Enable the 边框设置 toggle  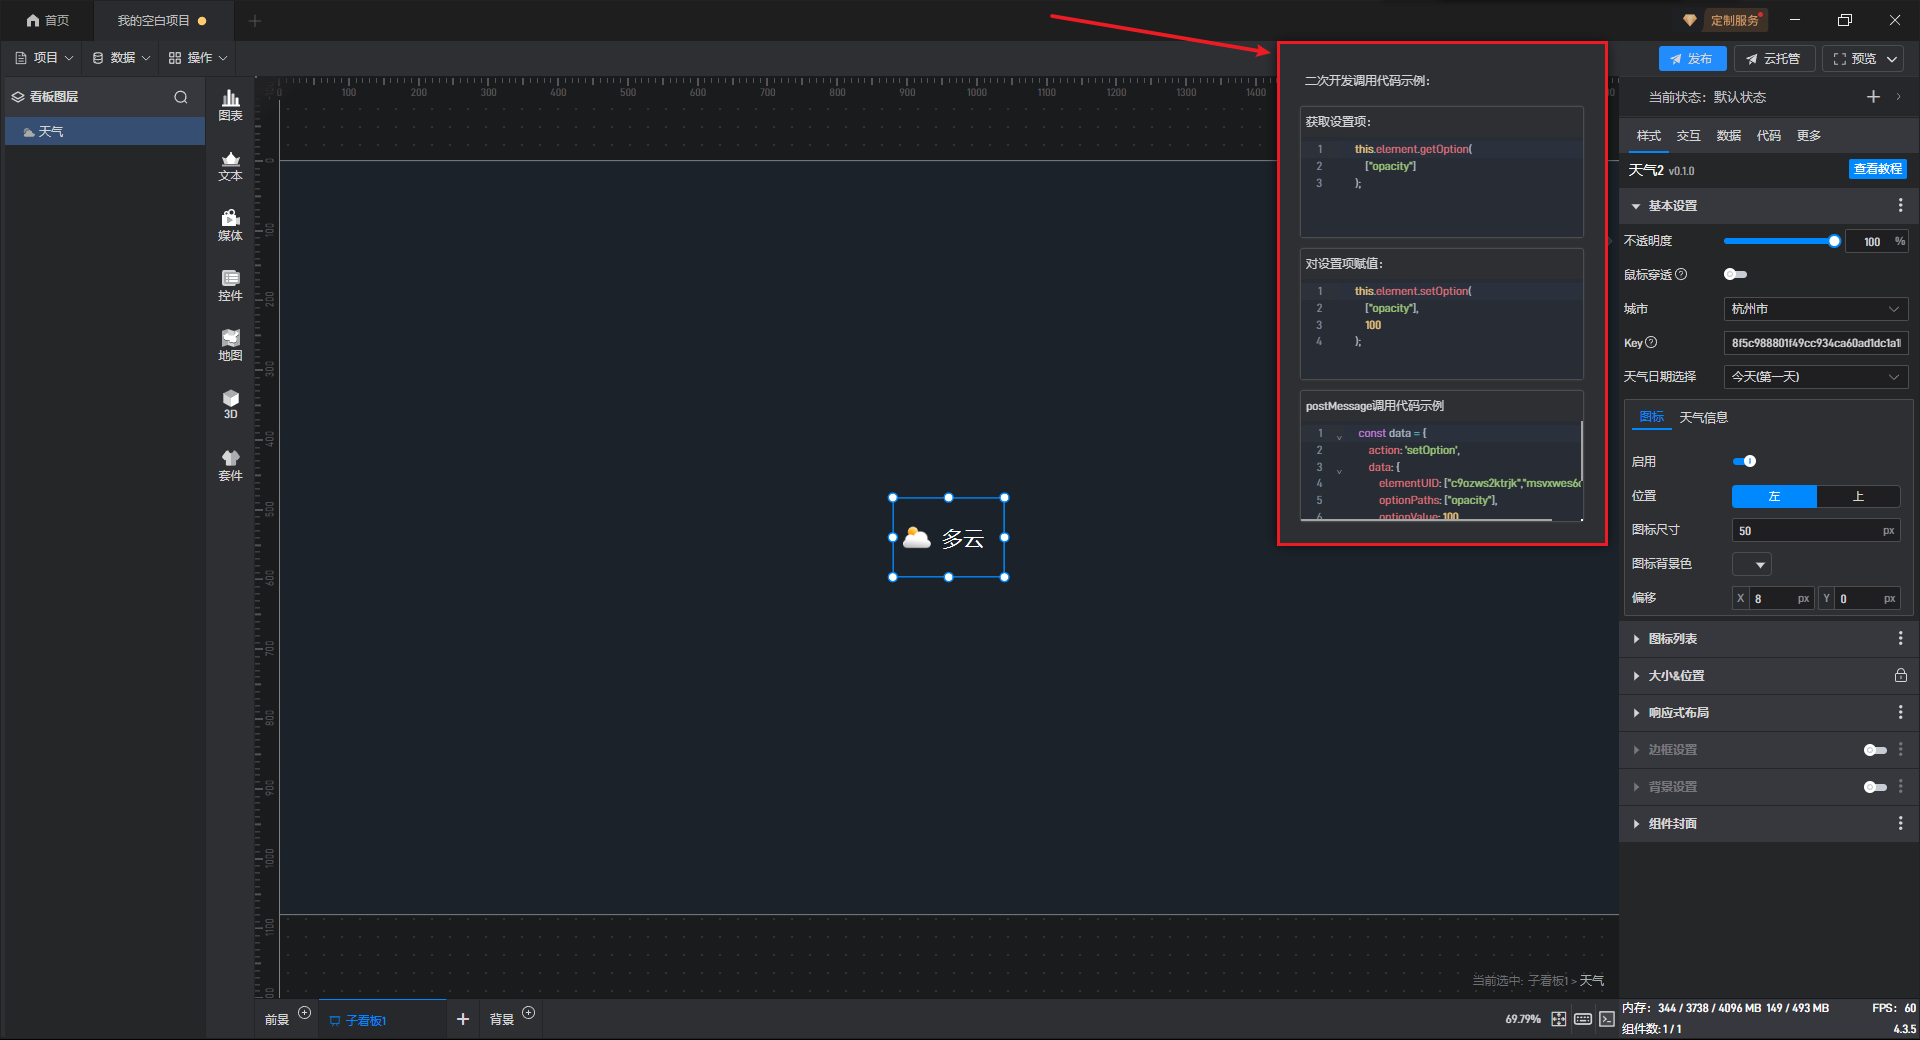1874,750
